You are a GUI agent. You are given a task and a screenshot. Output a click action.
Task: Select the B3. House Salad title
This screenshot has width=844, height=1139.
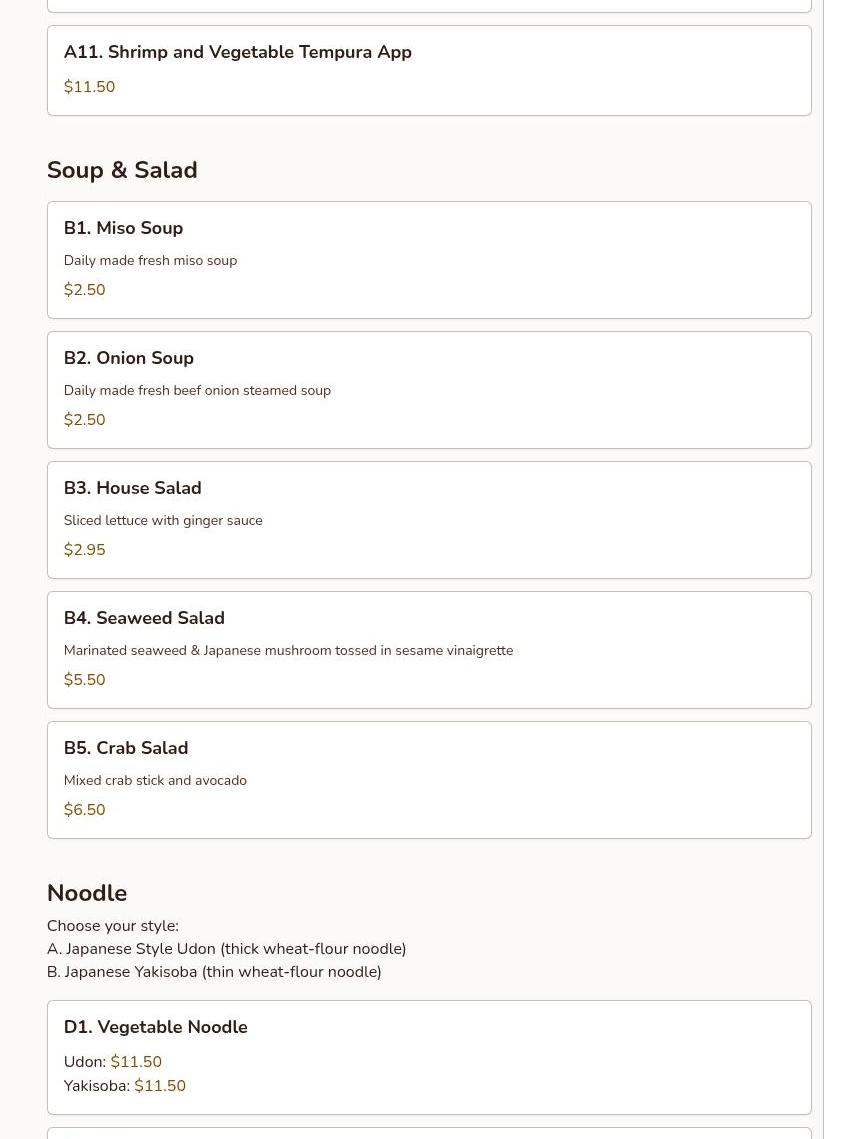pyautogui.click(x=132, y=488)
